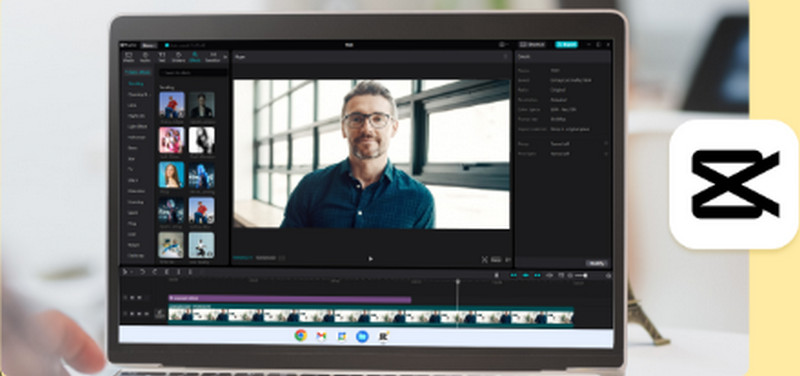Viewport: 800px width, 376px height.
Task: Open the Media tab in CapCut
Action: coord(129,57)
